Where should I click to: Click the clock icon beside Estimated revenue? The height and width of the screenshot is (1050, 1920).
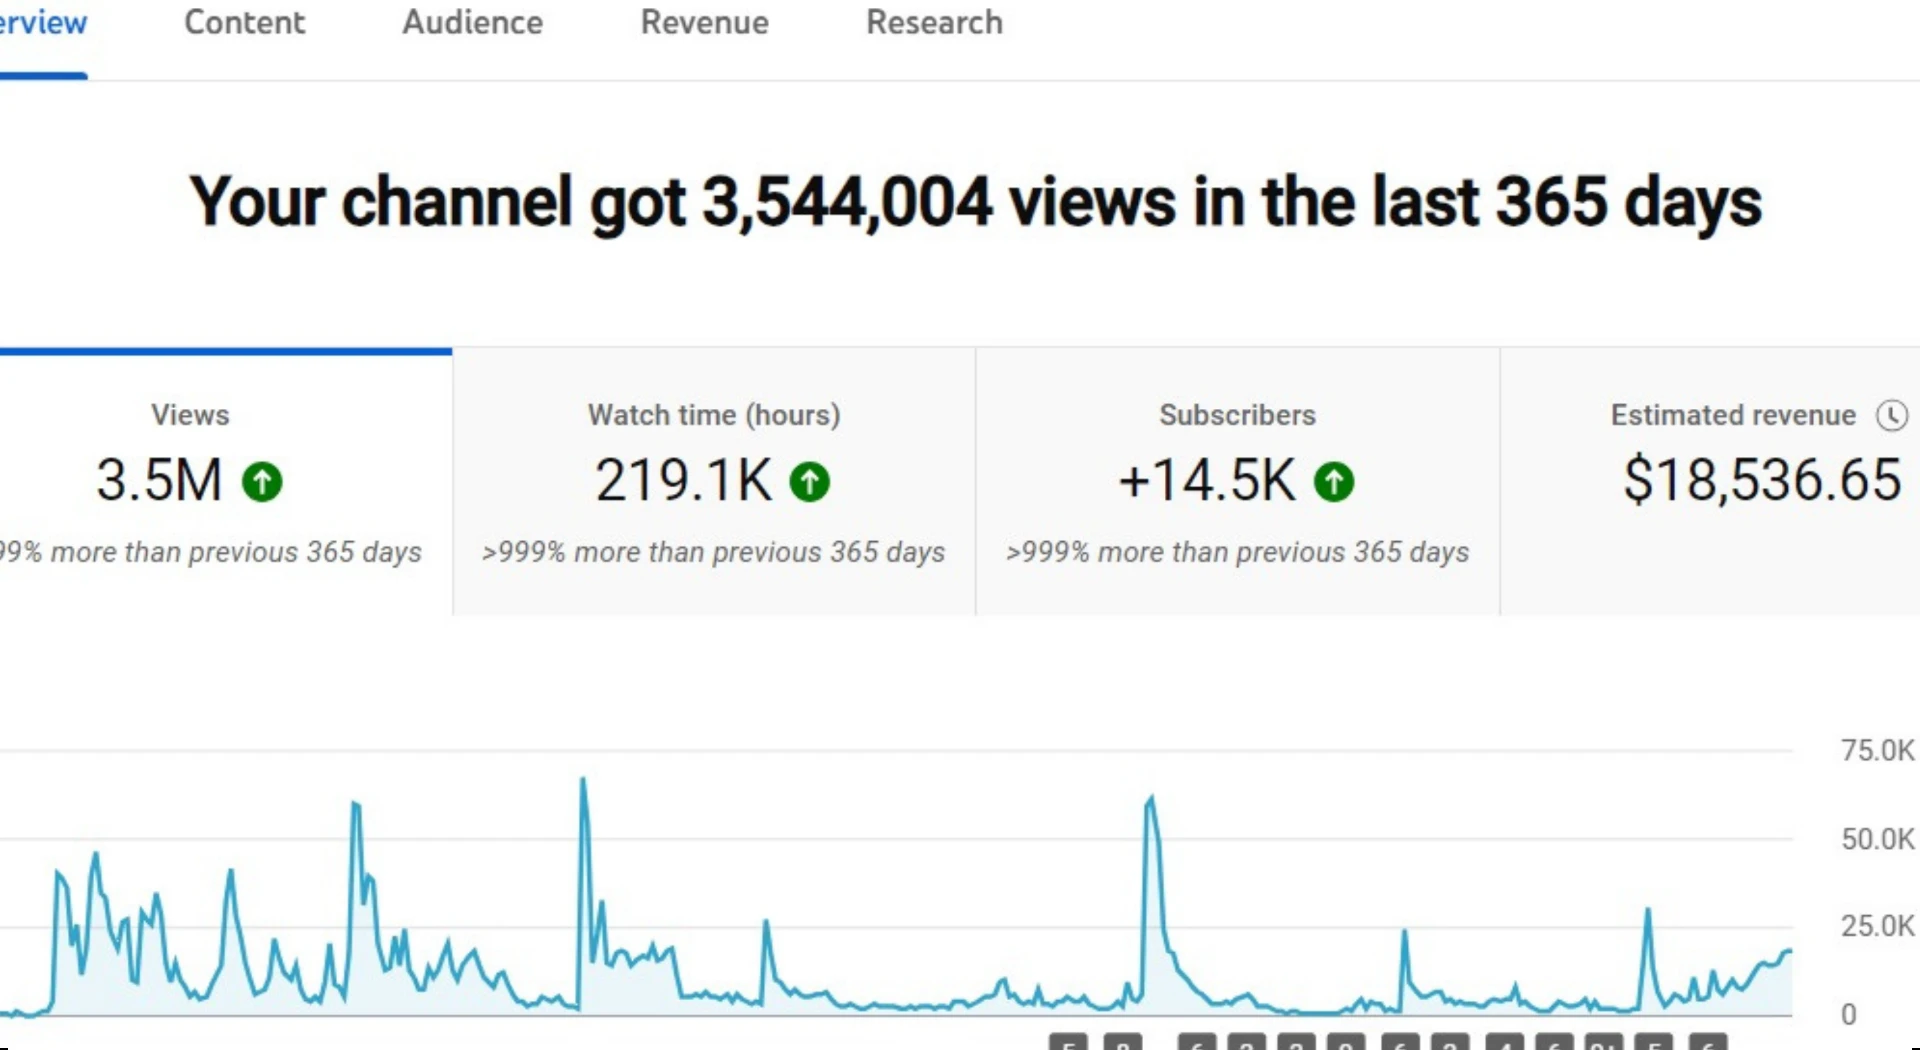tap(1891, 415)
